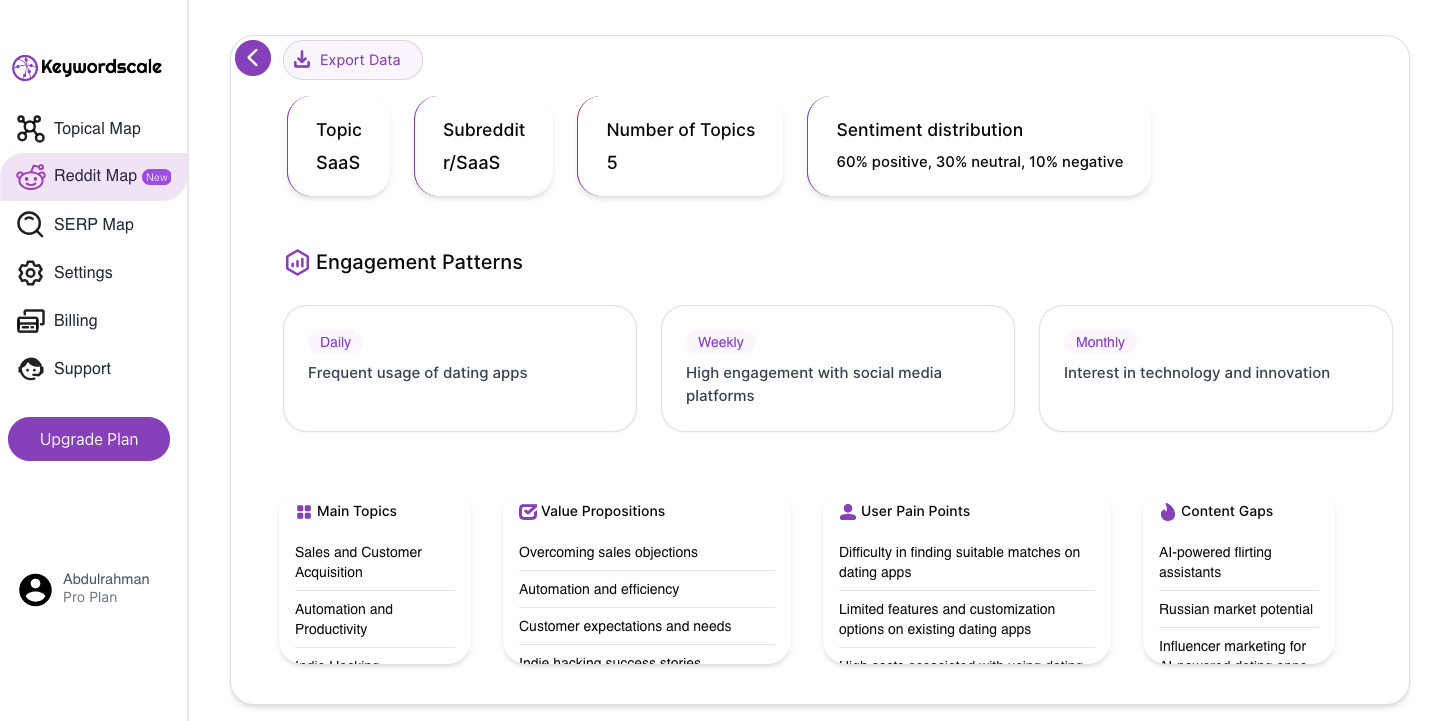This screenshot has height=721, width=1438.
Task: Open the Support page
Action: (x=93, y=369)
